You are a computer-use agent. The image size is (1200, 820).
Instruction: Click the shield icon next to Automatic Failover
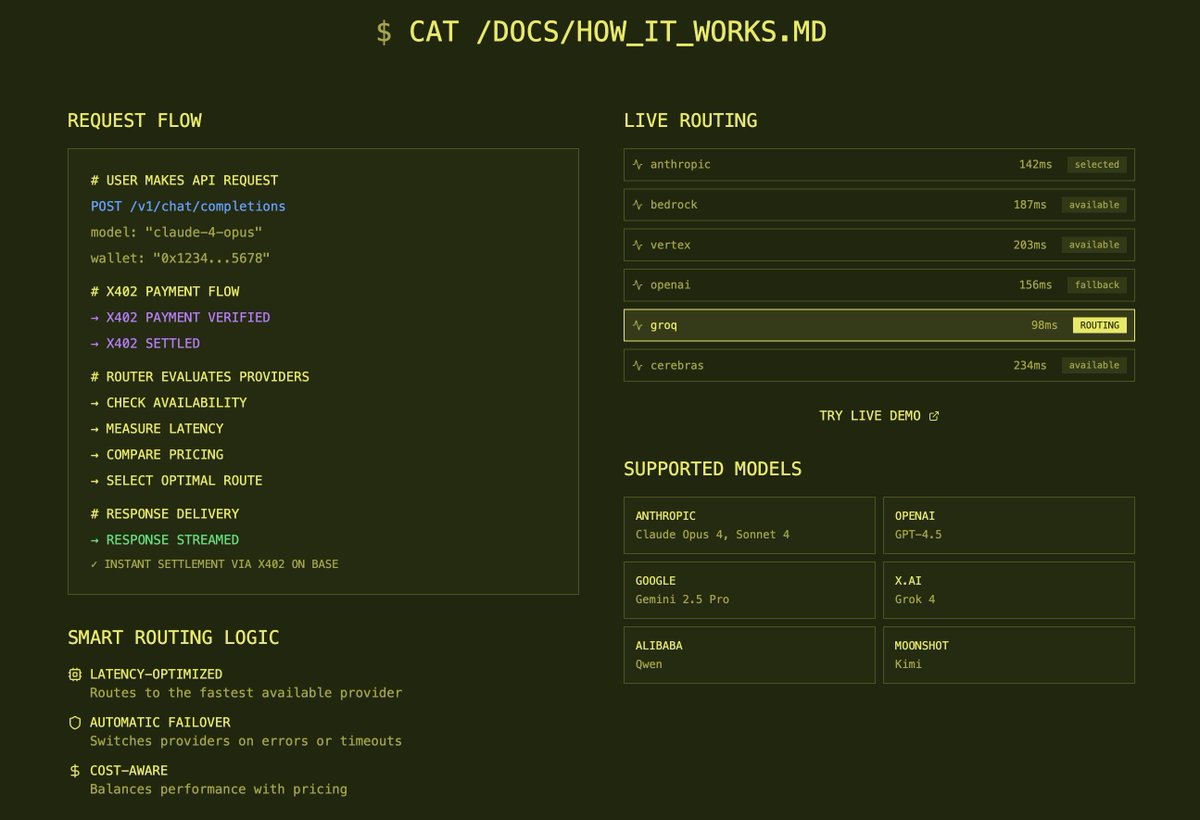[x=75, y=722]
